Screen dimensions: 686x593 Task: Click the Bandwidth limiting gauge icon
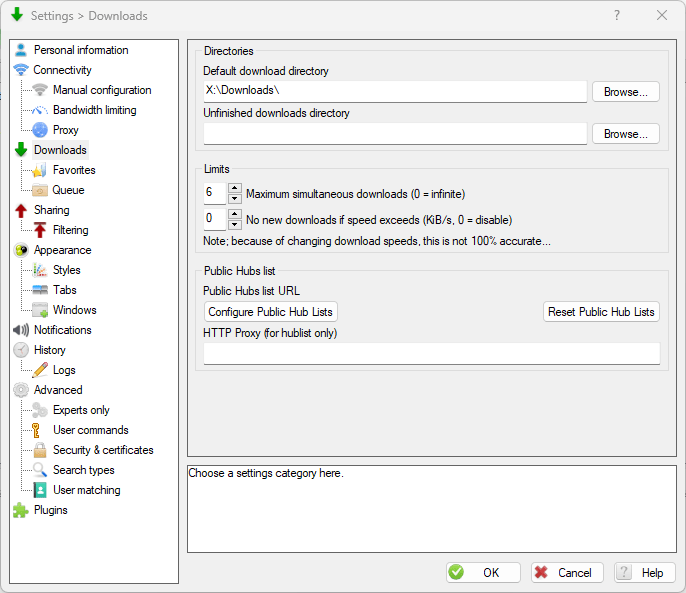[40, 110]
